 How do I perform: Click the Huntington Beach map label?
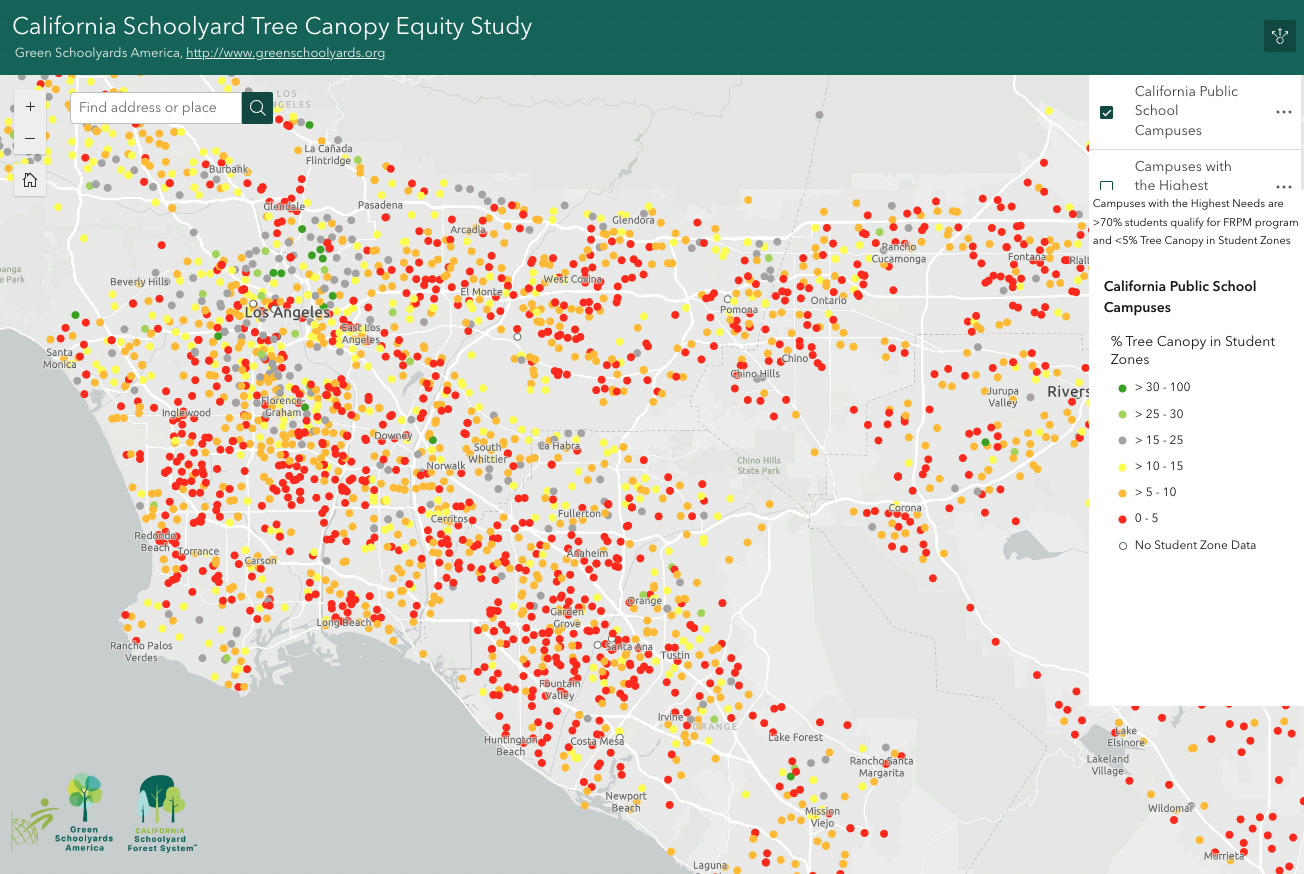[510, 745]
